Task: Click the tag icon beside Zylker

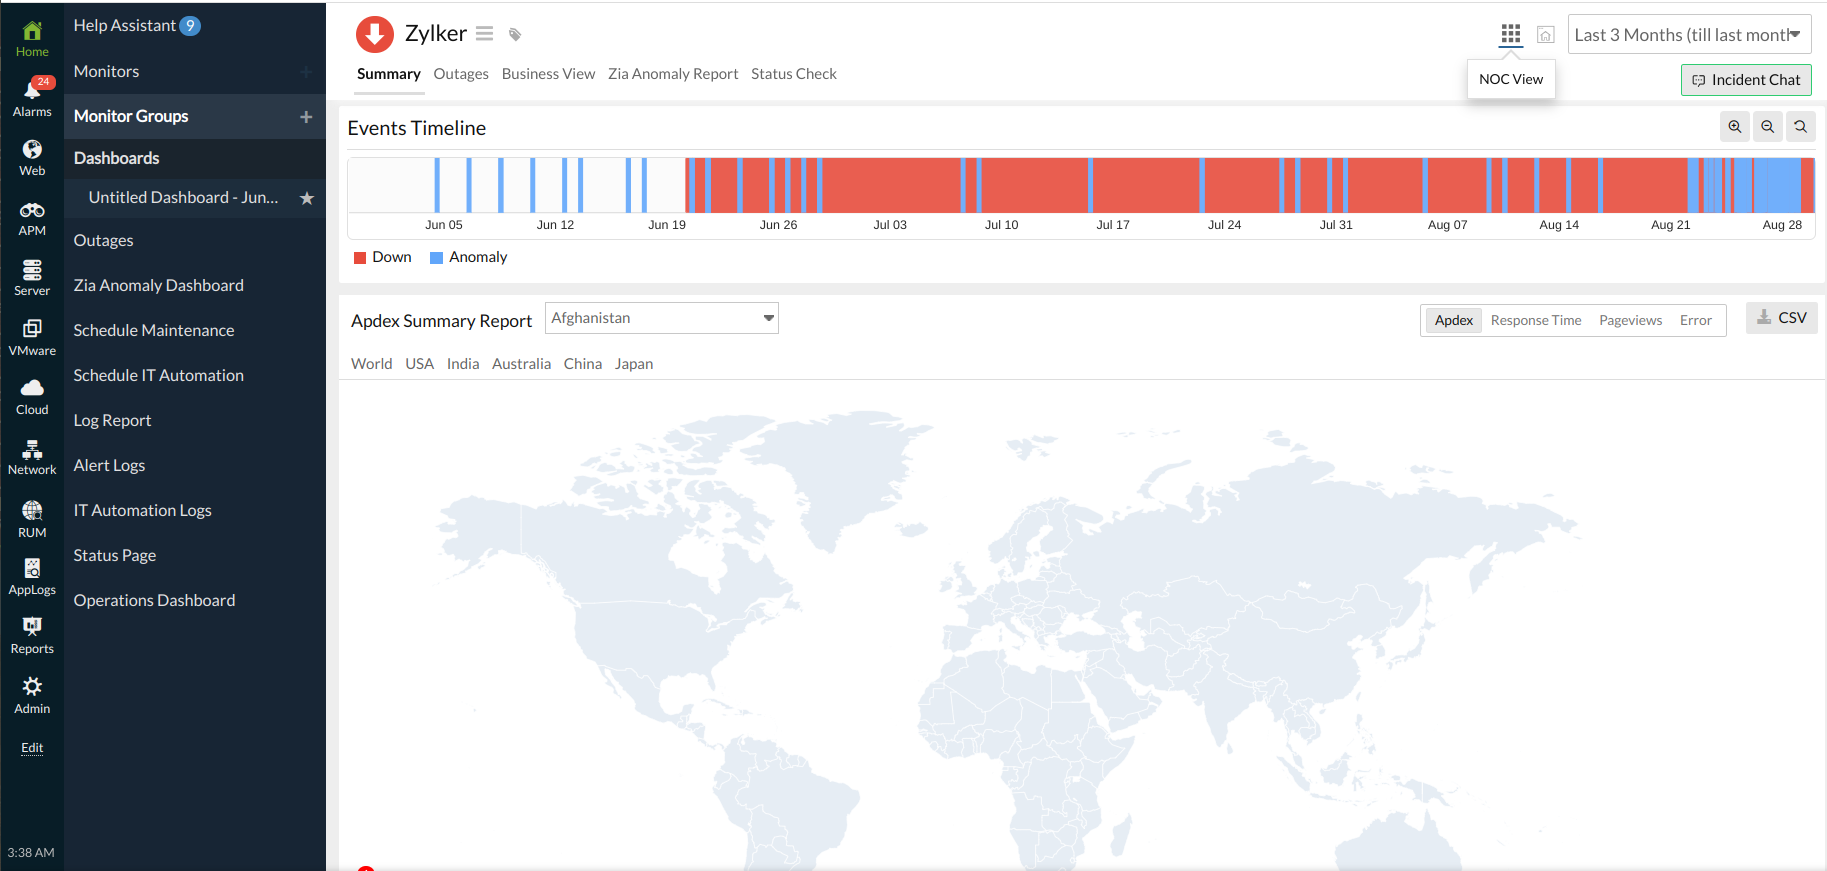Action: click(515, 35)
